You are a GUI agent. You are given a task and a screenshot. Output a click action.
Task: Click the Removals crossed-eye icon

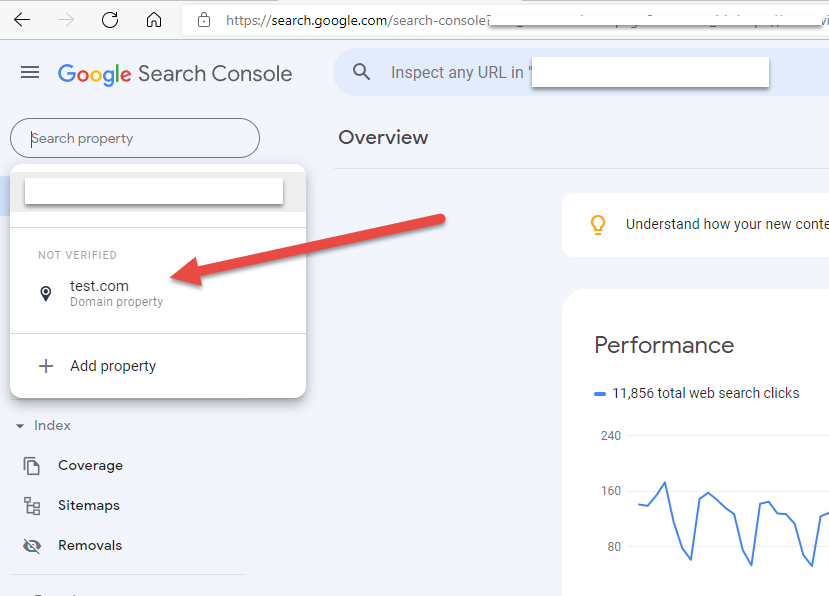pos(32,546)
